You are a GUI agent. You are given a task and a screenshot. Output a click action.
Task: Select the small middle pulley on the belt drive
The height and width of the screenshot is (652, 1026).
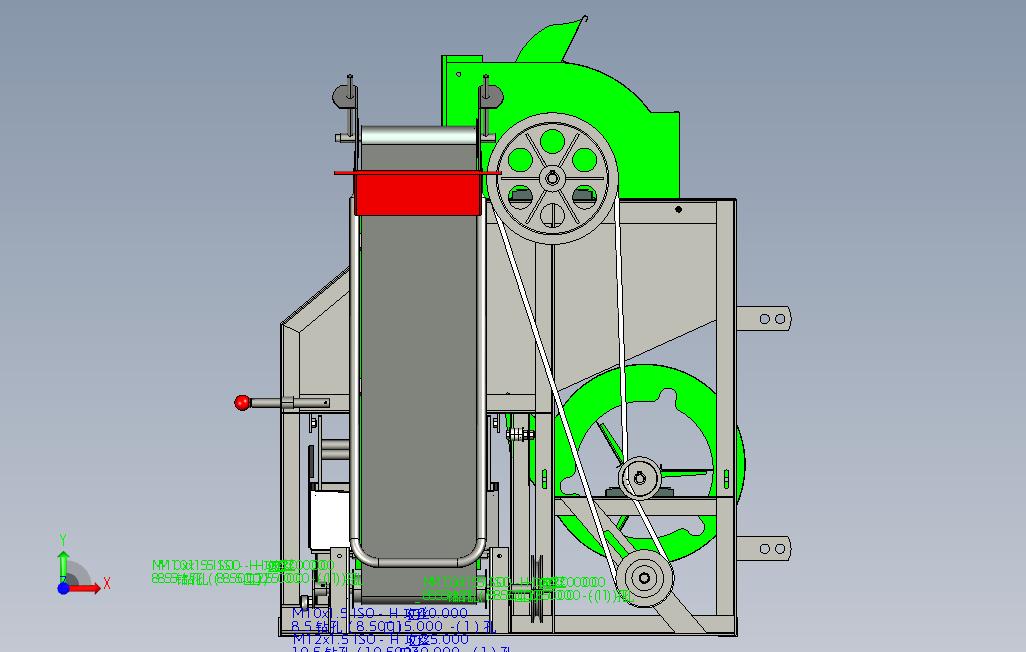[x=640, y=479]
